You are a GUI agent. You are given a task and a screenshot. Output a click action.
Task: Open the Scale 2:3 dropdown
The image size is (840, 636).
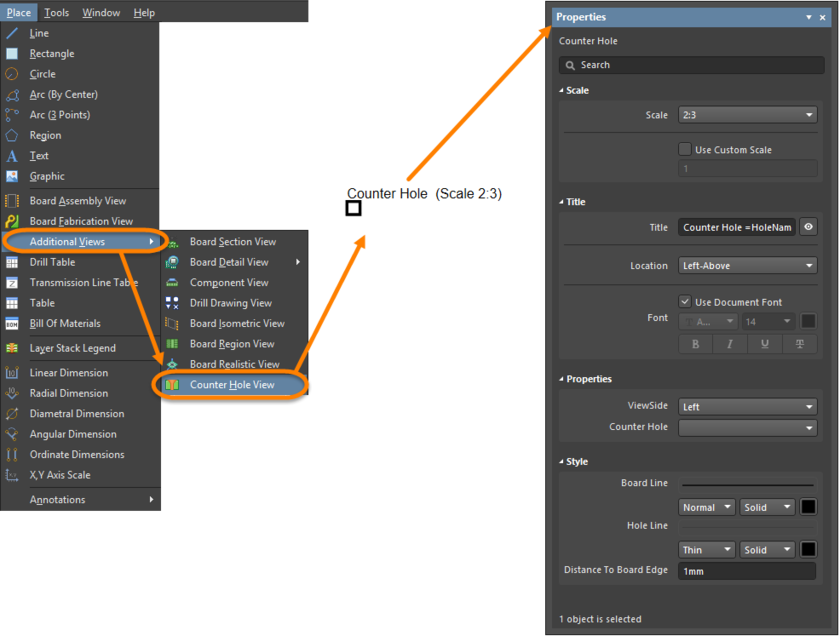pos(747,115)
